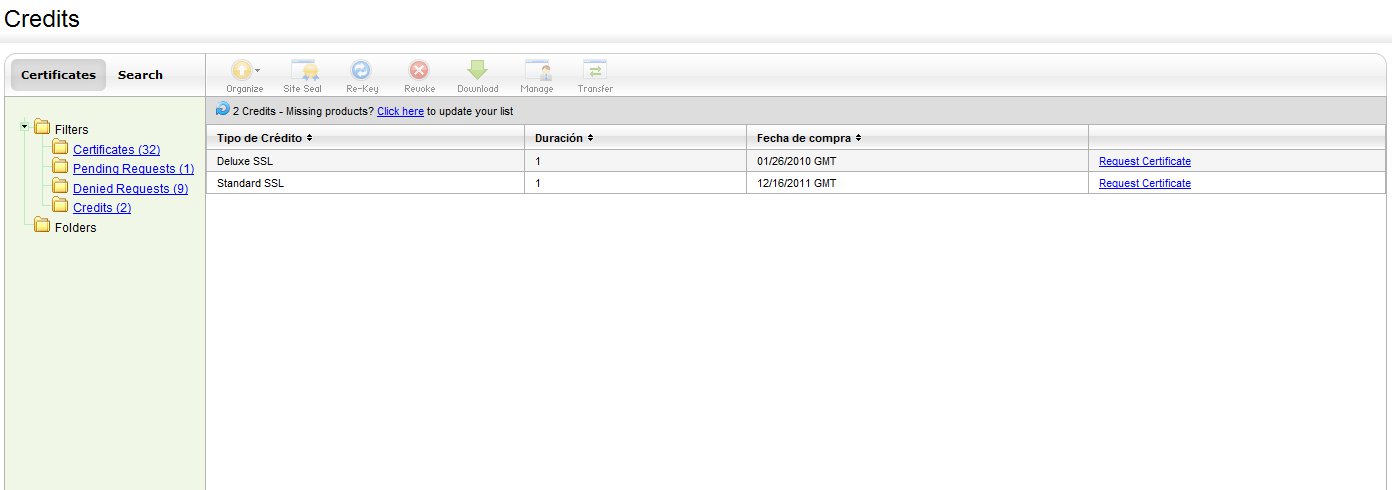Click the Organize toolbar icon
This screenshot has width=1392, height=490.
[243, 71]
